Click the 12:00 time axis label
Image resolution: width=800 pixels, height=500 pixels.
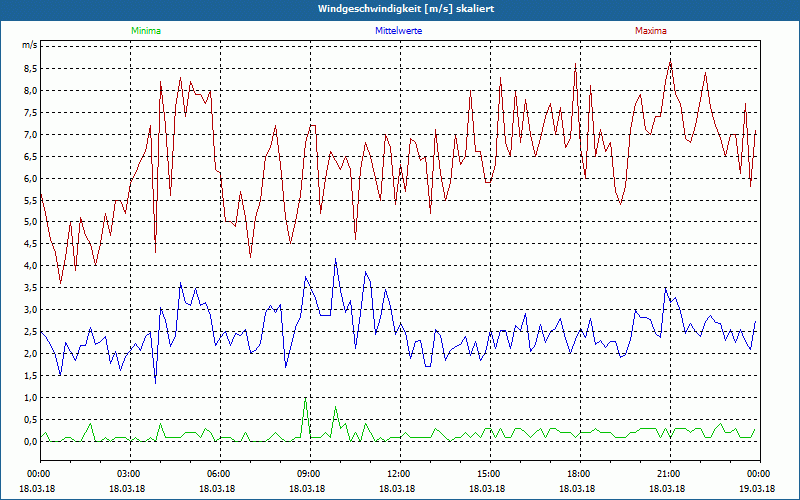click(x=400, y=474)
